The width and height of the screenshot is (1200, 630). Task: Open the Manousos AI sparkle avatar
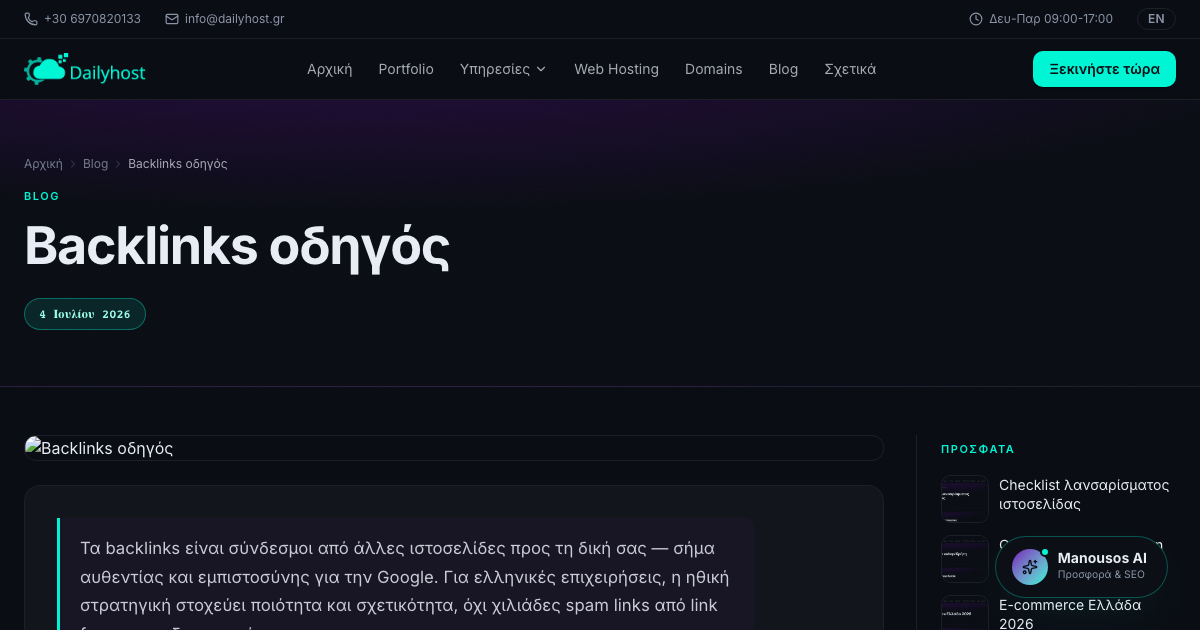coord(1030,566)
